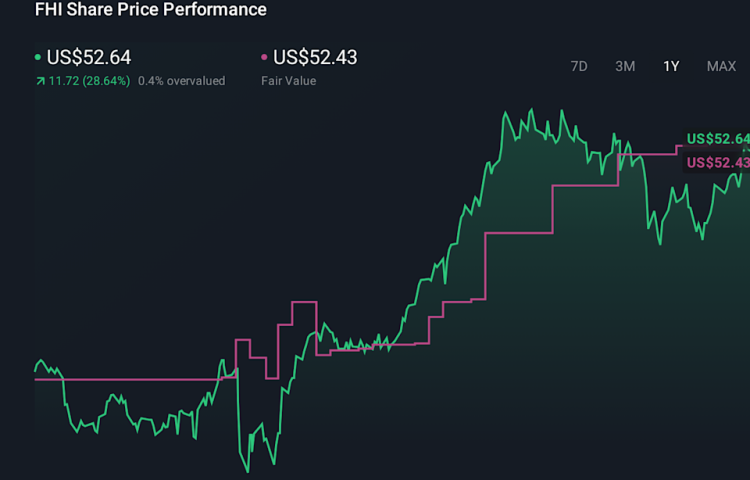
Task: Click the pink fair value legend dot
Action: coord(264,58)
